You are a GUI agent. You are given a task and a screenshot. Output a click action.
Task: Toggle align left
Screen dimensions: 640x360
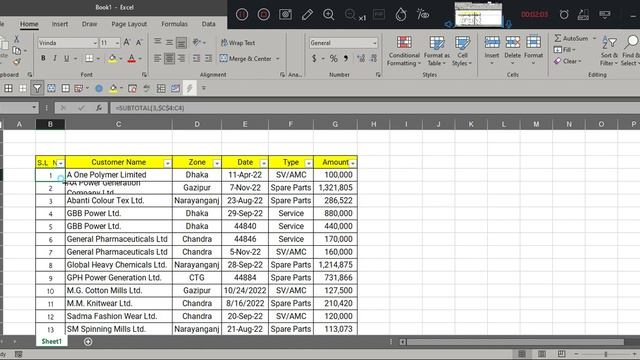157,58
